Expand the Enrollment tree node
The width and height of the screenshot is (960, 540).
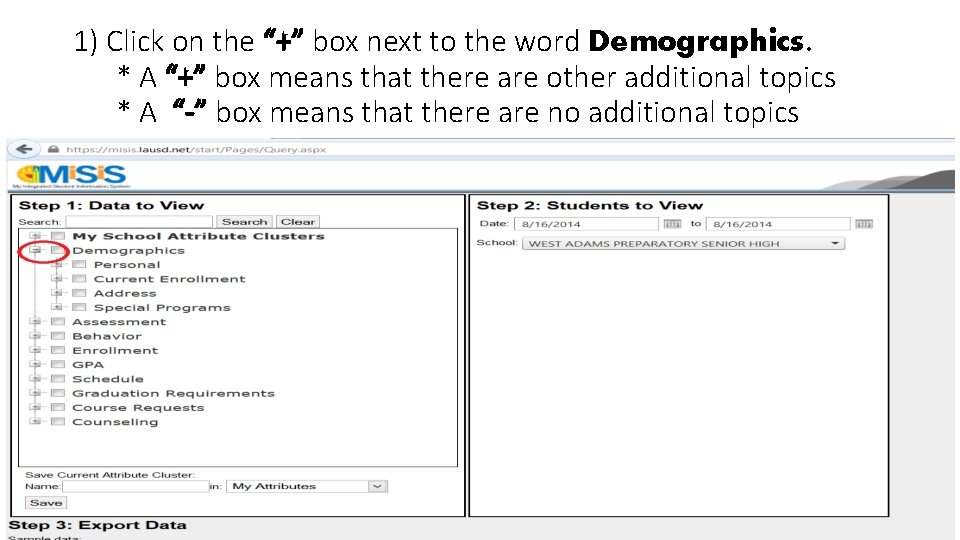(36, 350)
